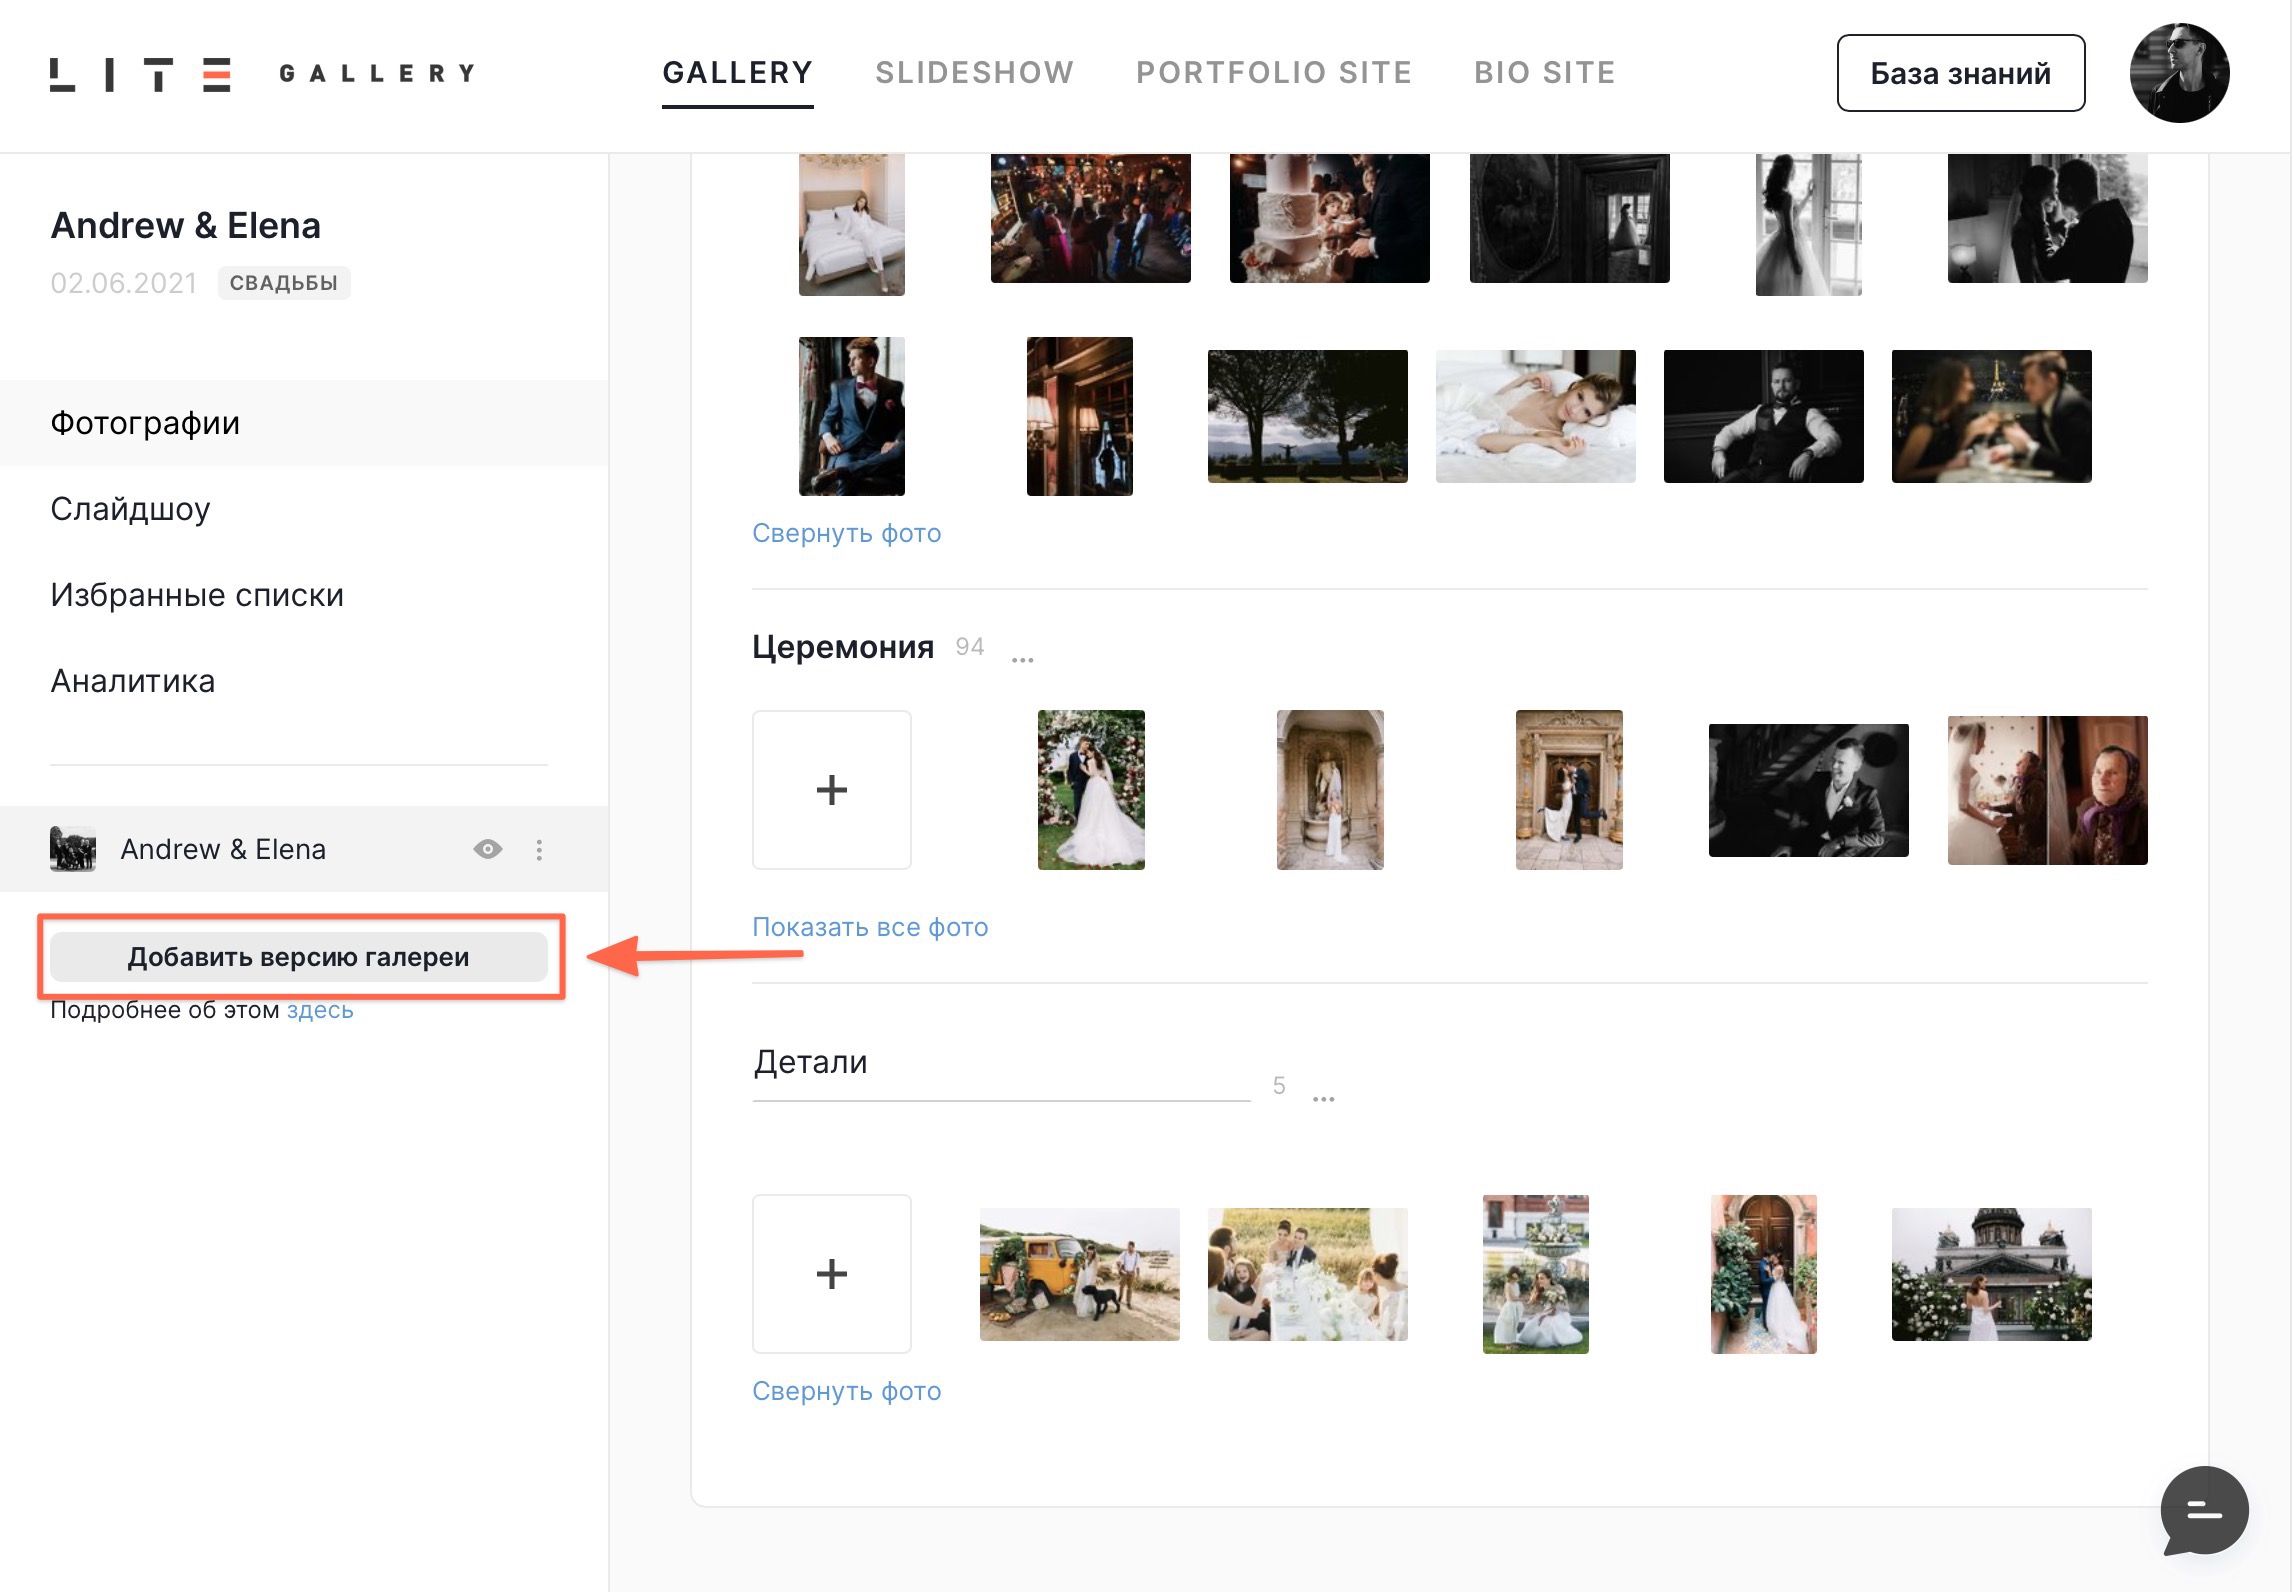Toggle eye visibility for Andrew & Elena version
The height and width of the screenshot is (1592, 2292).
[488, 850]
